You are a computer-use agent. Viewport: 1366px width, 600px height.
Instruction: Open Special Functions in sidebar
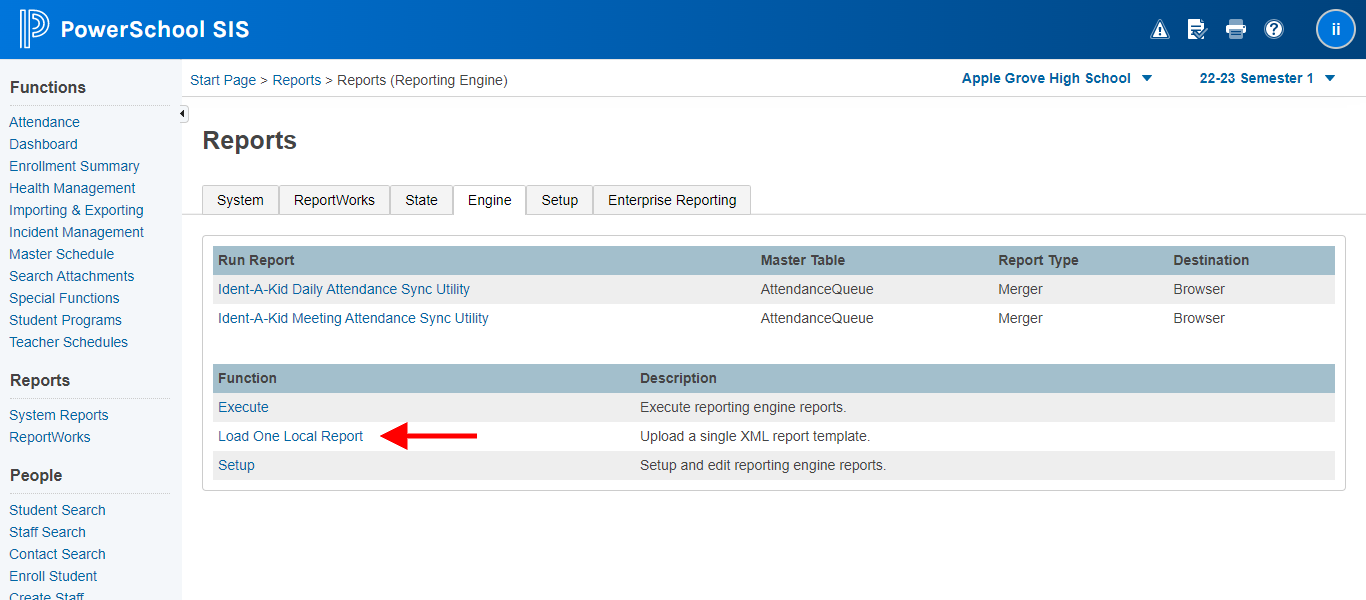pos(64,298)
